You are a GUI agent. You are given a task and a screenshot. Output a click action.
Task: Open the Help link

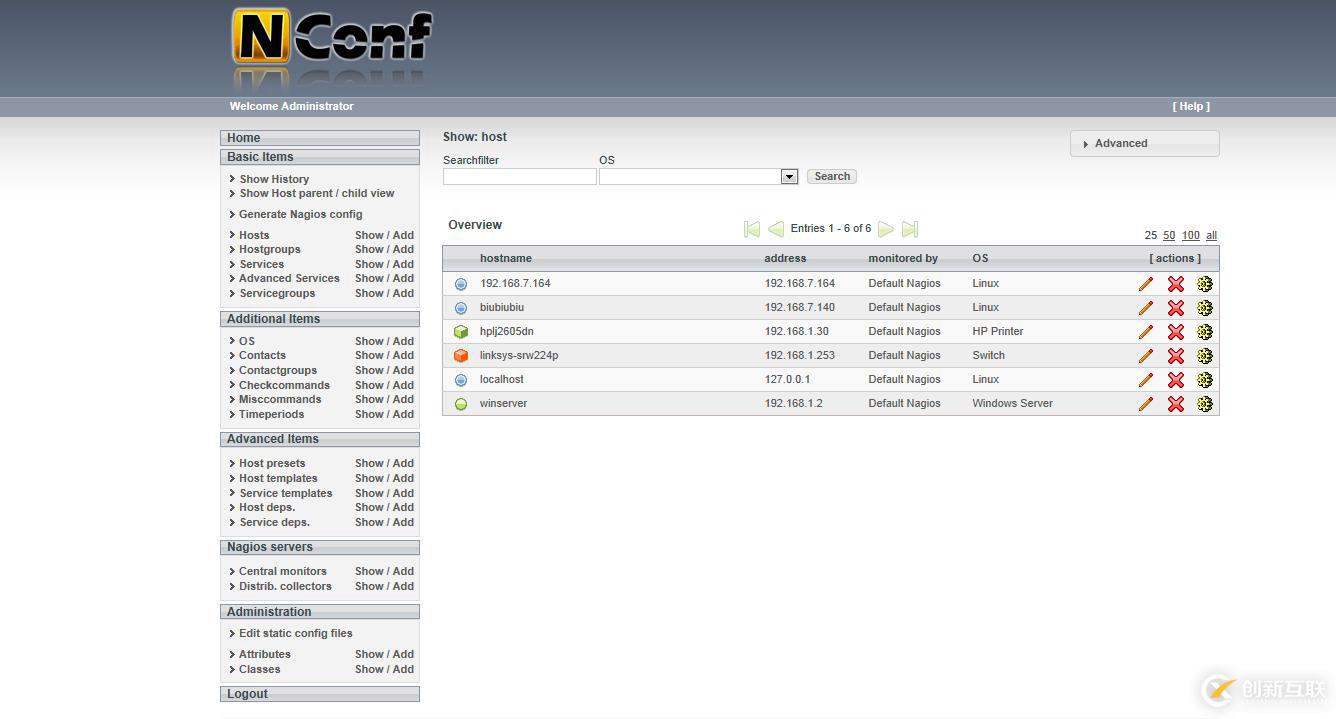point(1191,106)
